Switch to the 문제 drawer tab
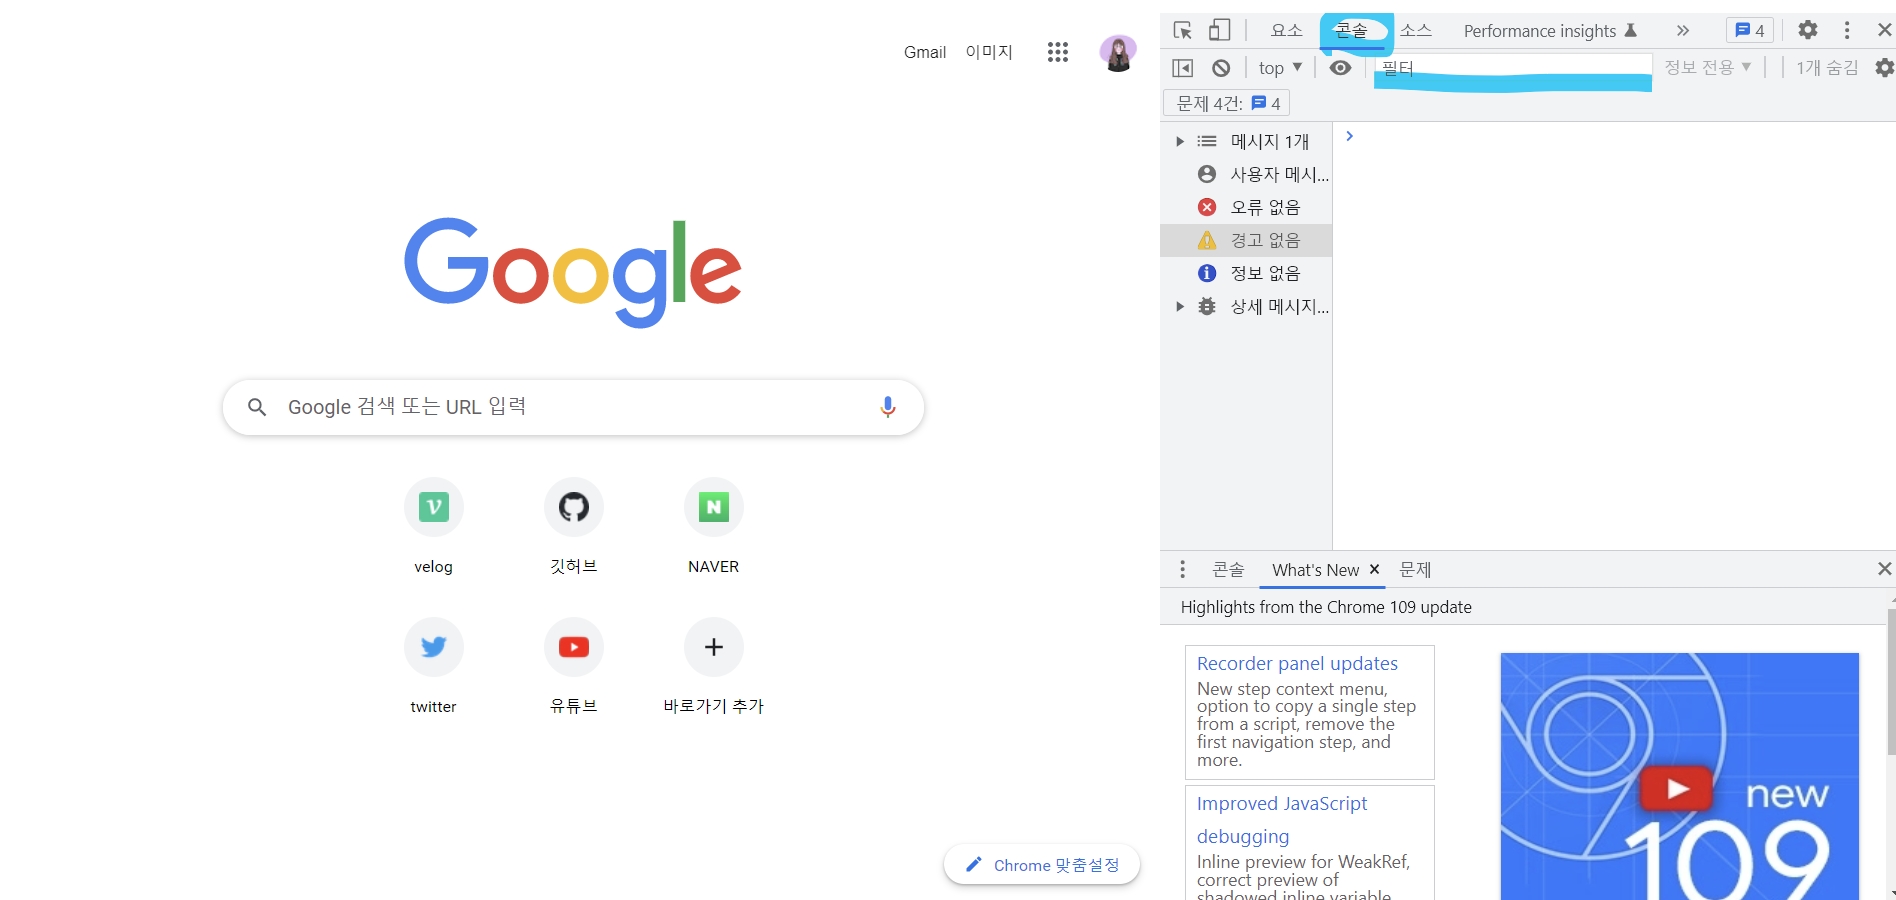 pos(1415,570)
